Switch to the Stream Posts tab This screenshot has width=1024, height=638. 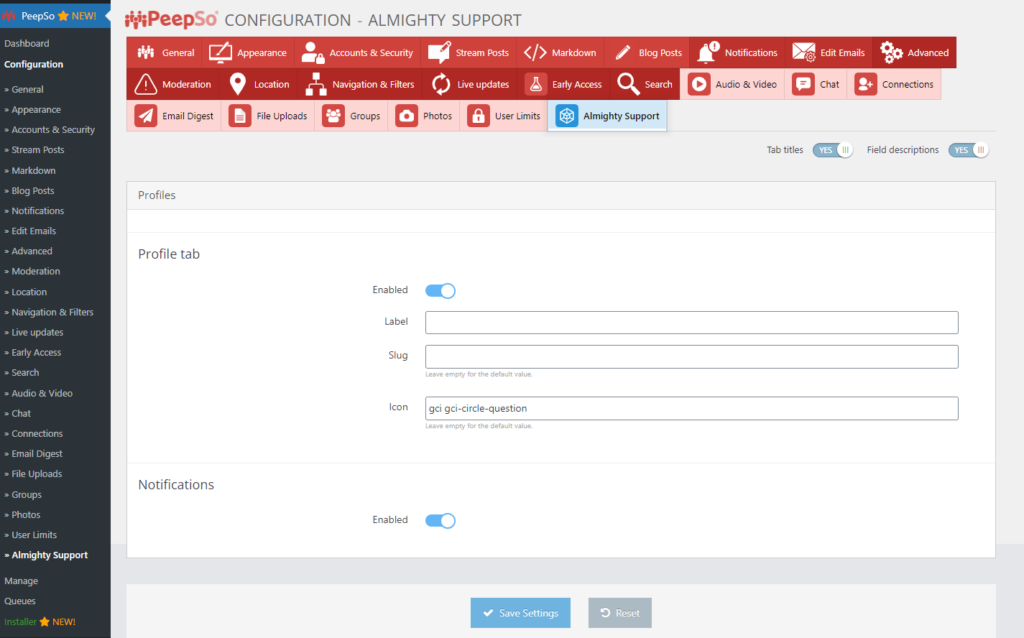[x=468, y=52]
